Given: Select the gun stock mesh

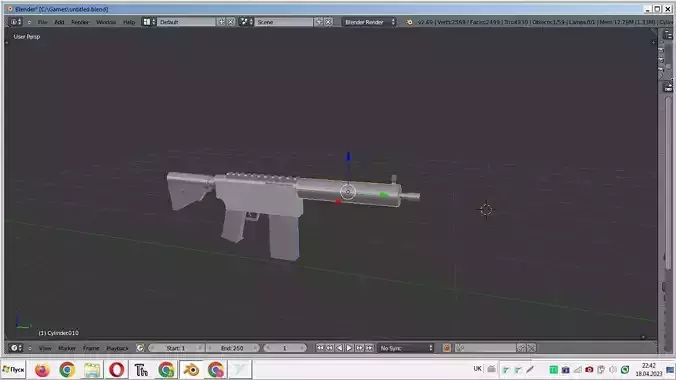Looking at the screenshot, I should [x=188, y=191].
